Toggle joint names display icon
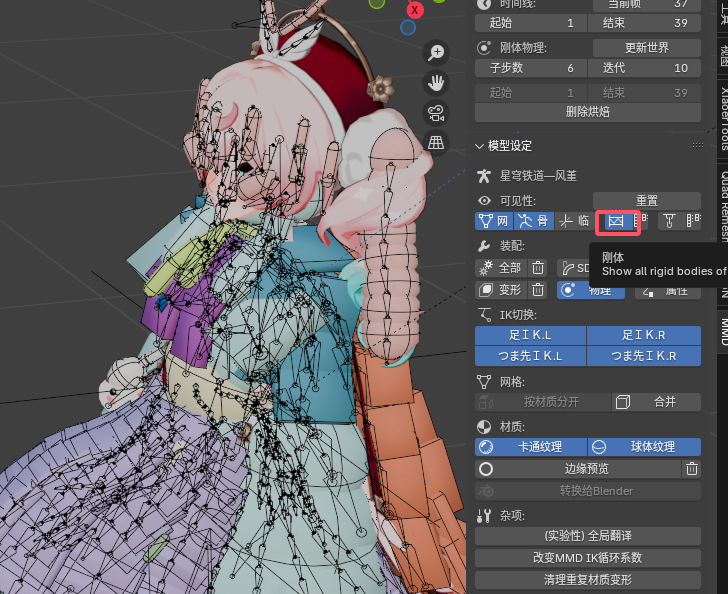Viewport: 728px width, 594px height. pos(694,221)
